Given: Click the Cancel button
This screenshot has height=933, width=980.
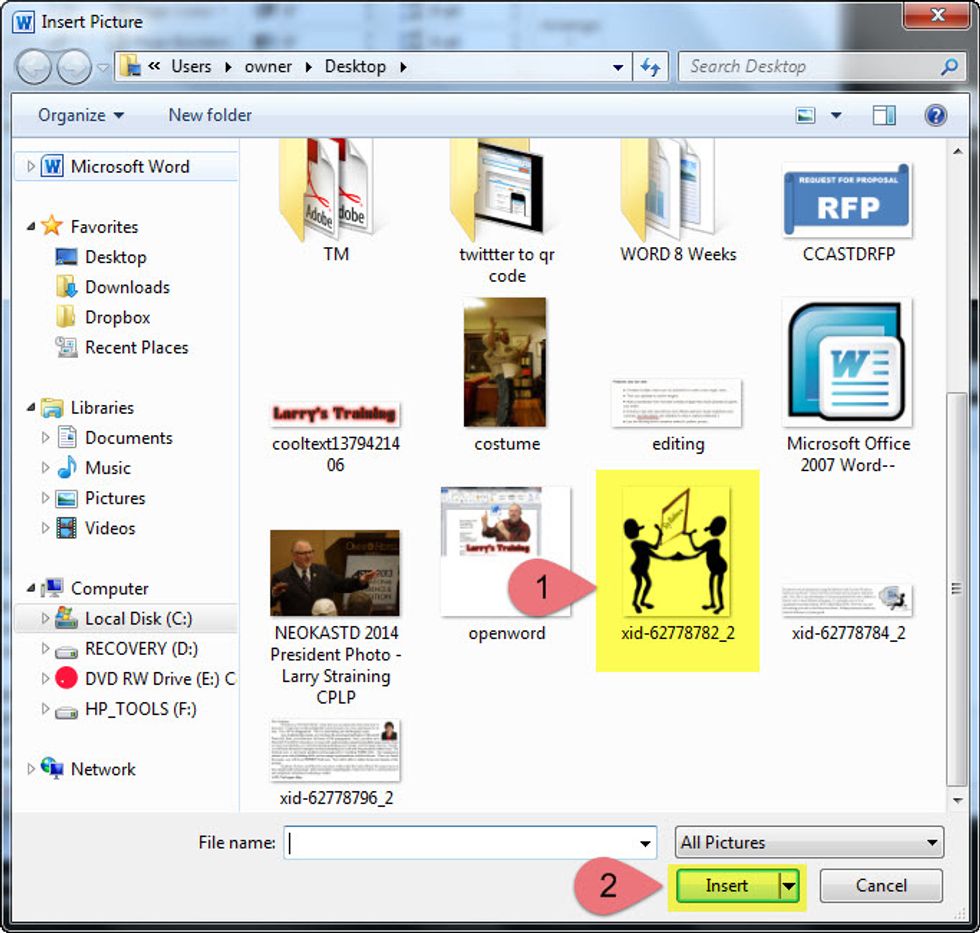Looking at the screenshot, I should pos(881,886).
